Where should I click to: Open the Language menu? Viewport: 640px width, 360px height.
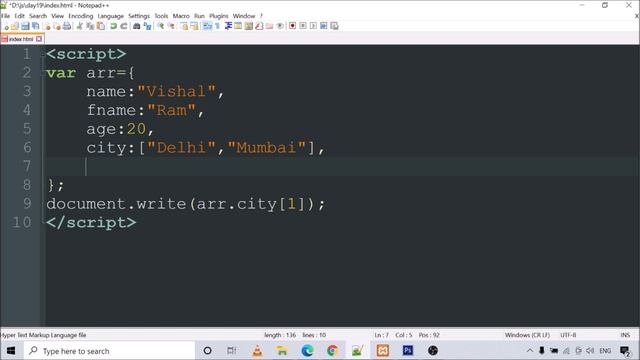(x=111, y=16)
